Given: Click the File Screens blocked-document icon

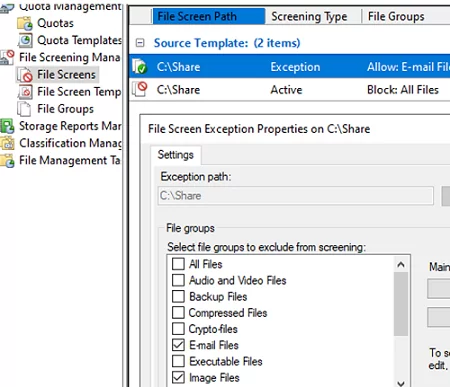Looking at the screenshot, I should coord(25,75).
